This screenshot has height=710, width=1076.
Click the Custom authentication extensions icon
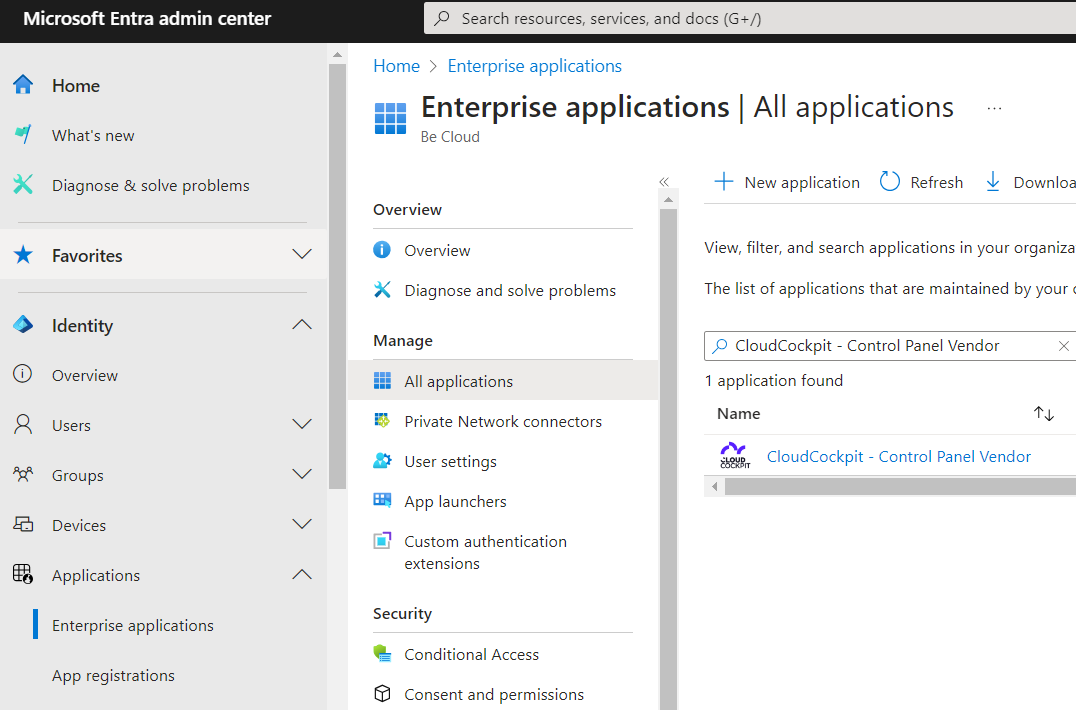coord(382,541)
